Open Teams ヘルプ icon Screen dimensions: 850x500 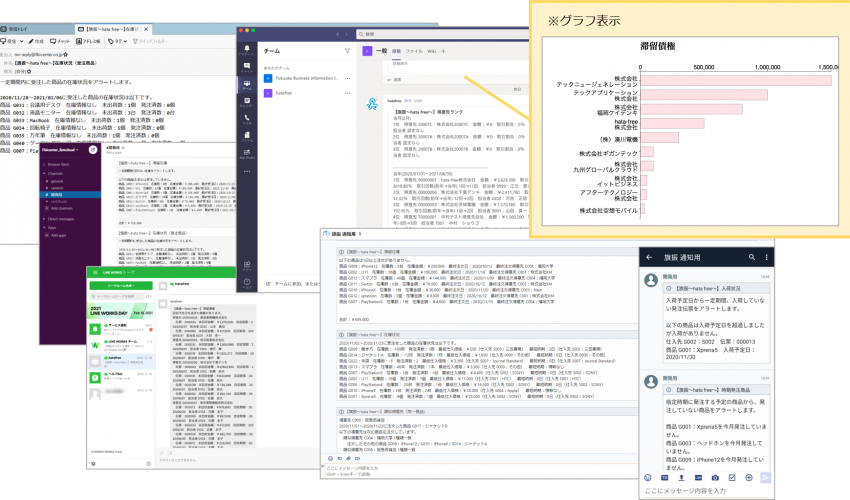click(247, 283)
